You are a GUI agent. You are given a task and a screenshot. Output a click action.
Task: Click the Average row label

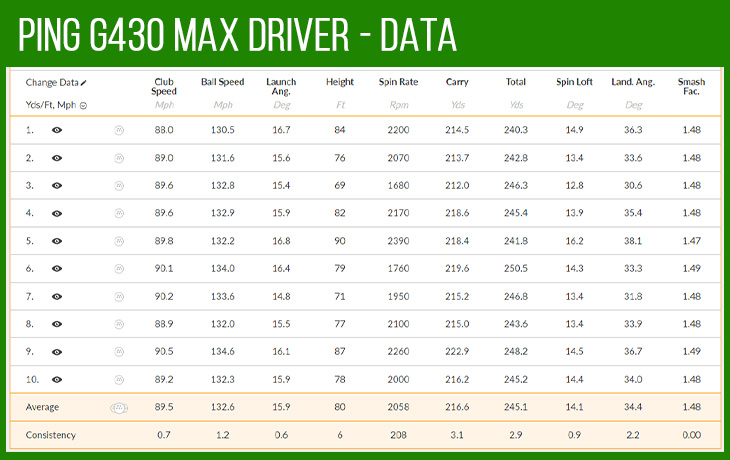coord(42,407)
